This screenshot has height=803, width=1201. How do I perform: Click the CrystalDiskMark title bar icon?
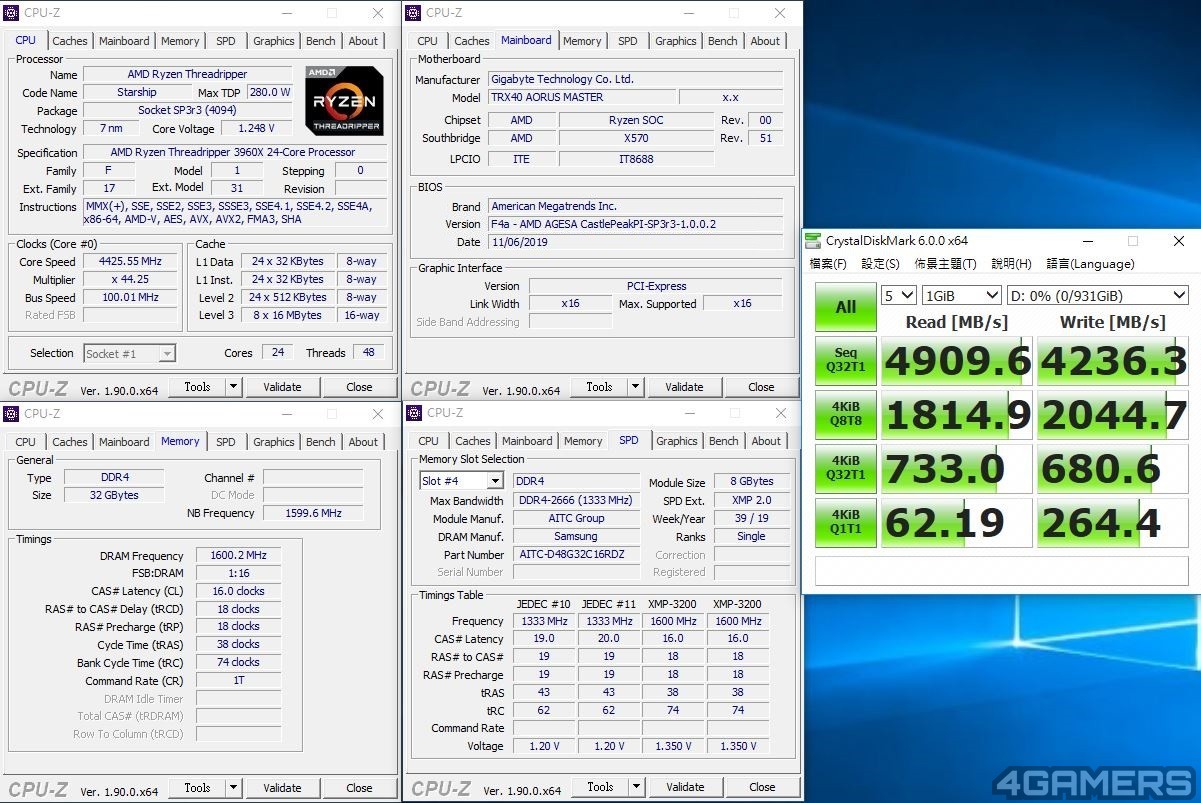tap(813, 241)
